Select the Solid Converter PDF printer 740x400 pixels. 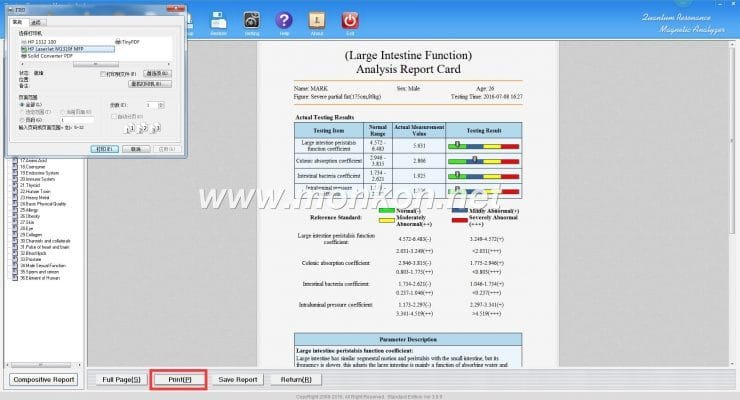click(47, 56)
